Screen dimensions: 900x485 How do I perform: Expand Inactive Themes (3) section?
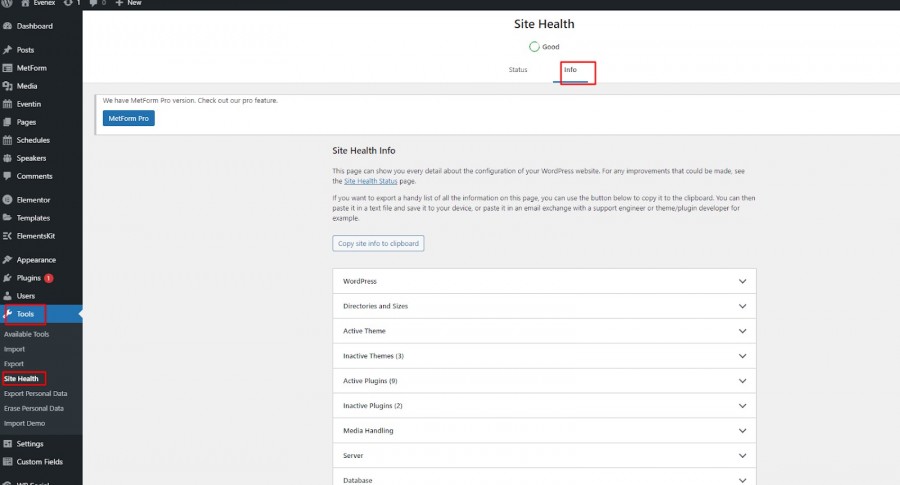click(x=544, y=356)
